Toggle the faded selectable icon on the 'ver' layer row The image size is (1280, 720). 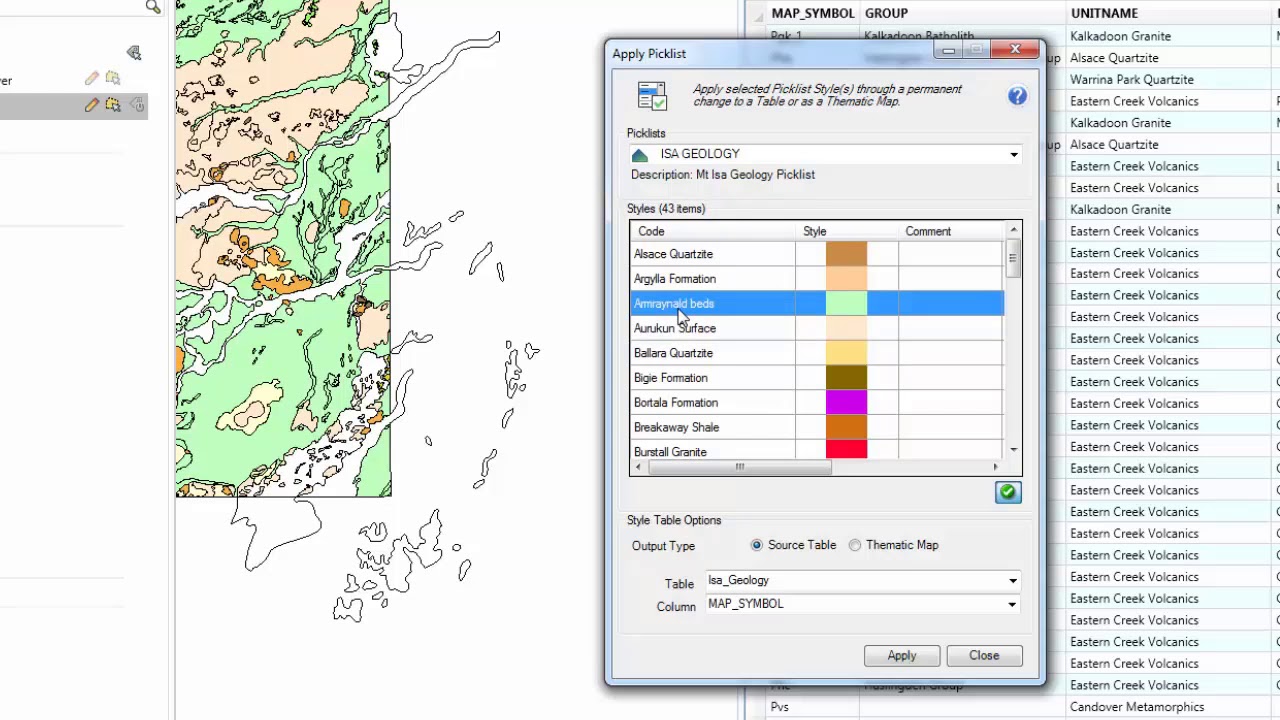113,79
